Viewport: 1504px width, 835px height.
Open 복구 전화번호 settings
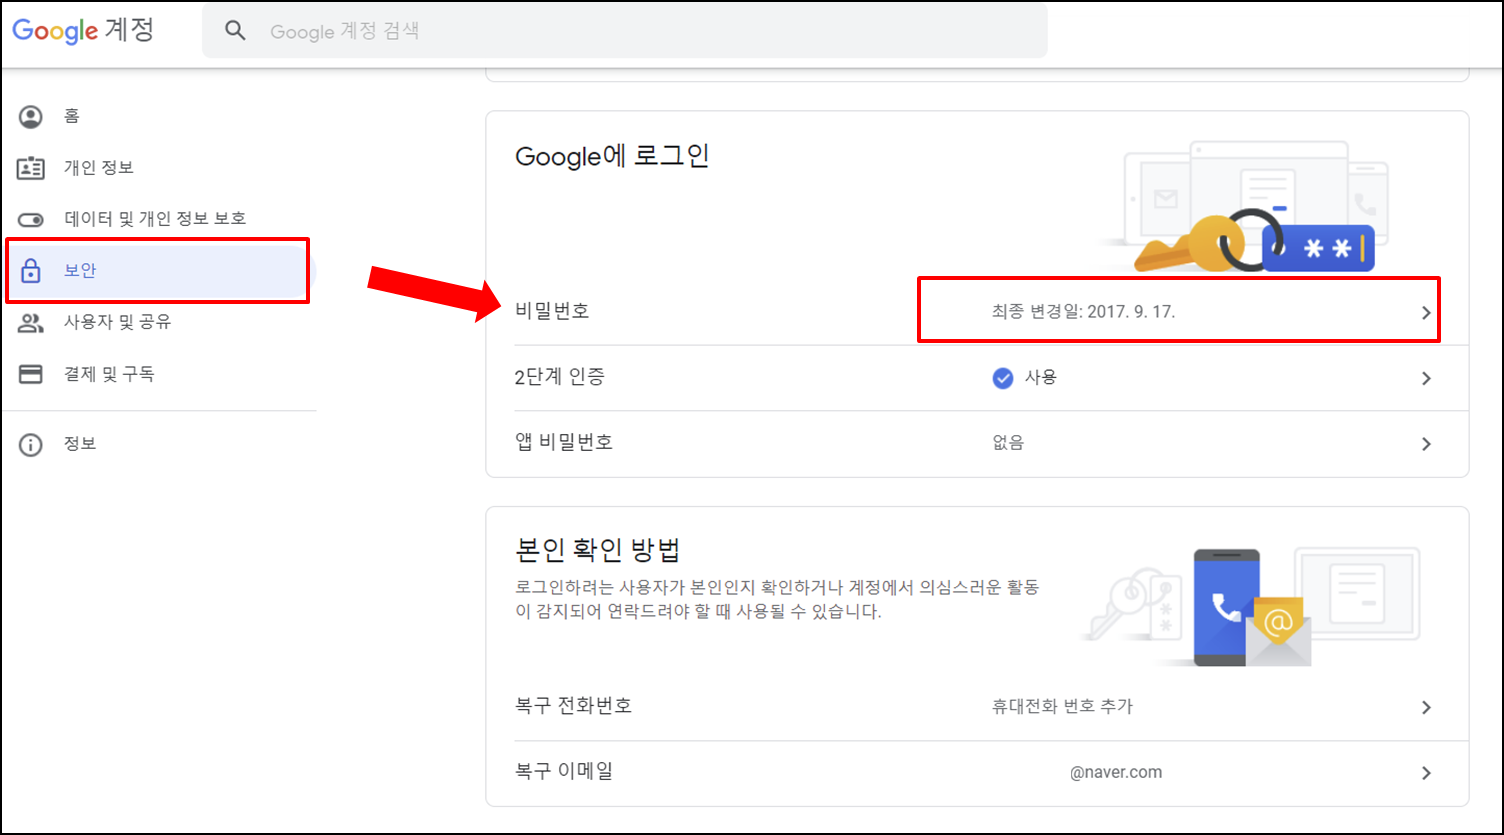[977, 707]
